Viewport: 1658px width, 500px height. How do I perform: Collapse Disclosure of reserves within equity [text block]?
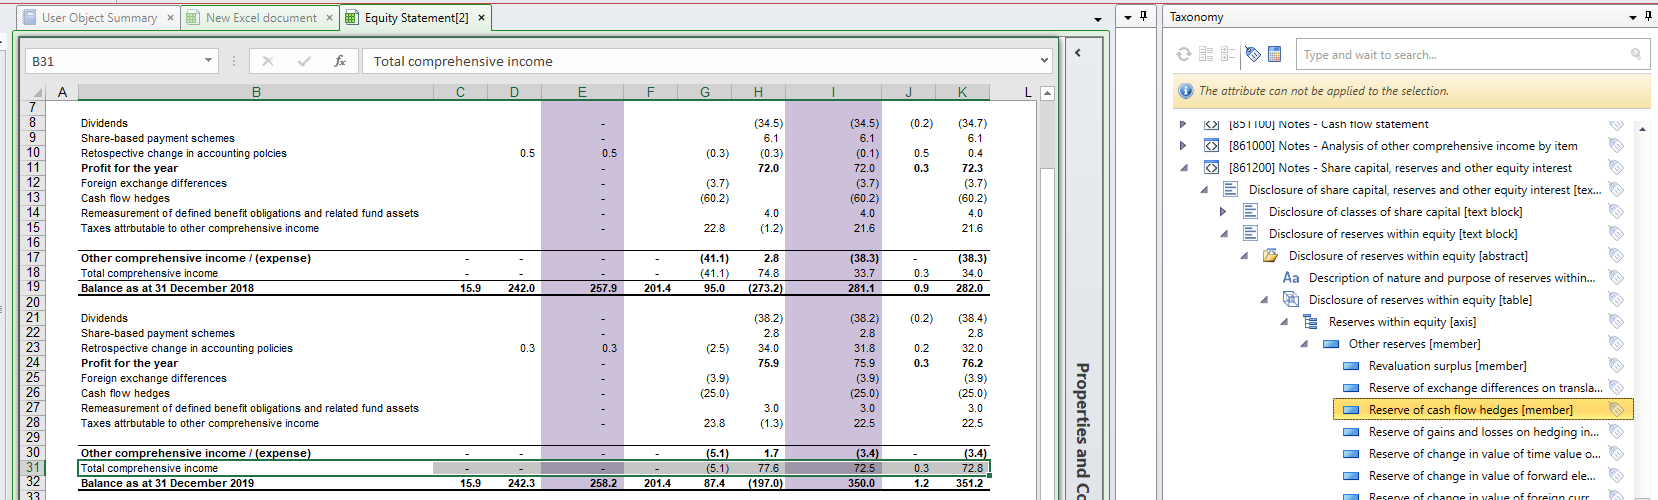coord(1223,234)
